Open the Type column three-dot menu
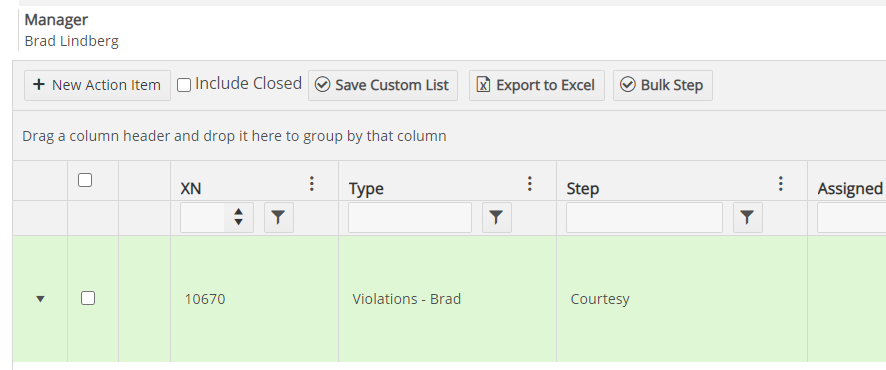 tap(529, 184)
